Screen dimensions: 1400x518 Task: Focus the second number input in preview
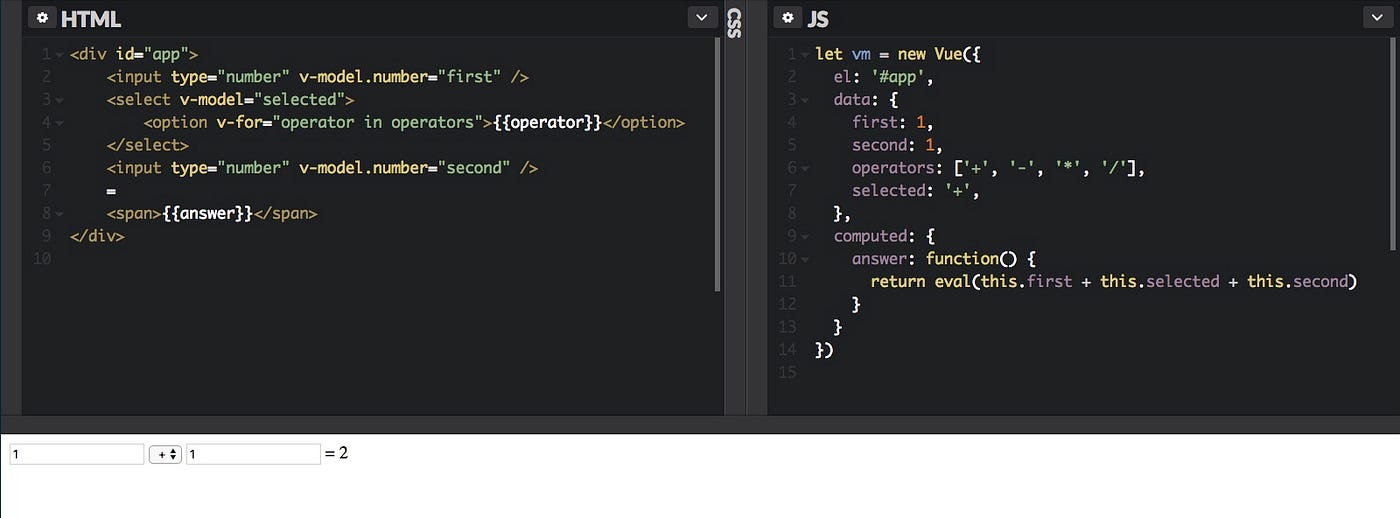(253, 454)
